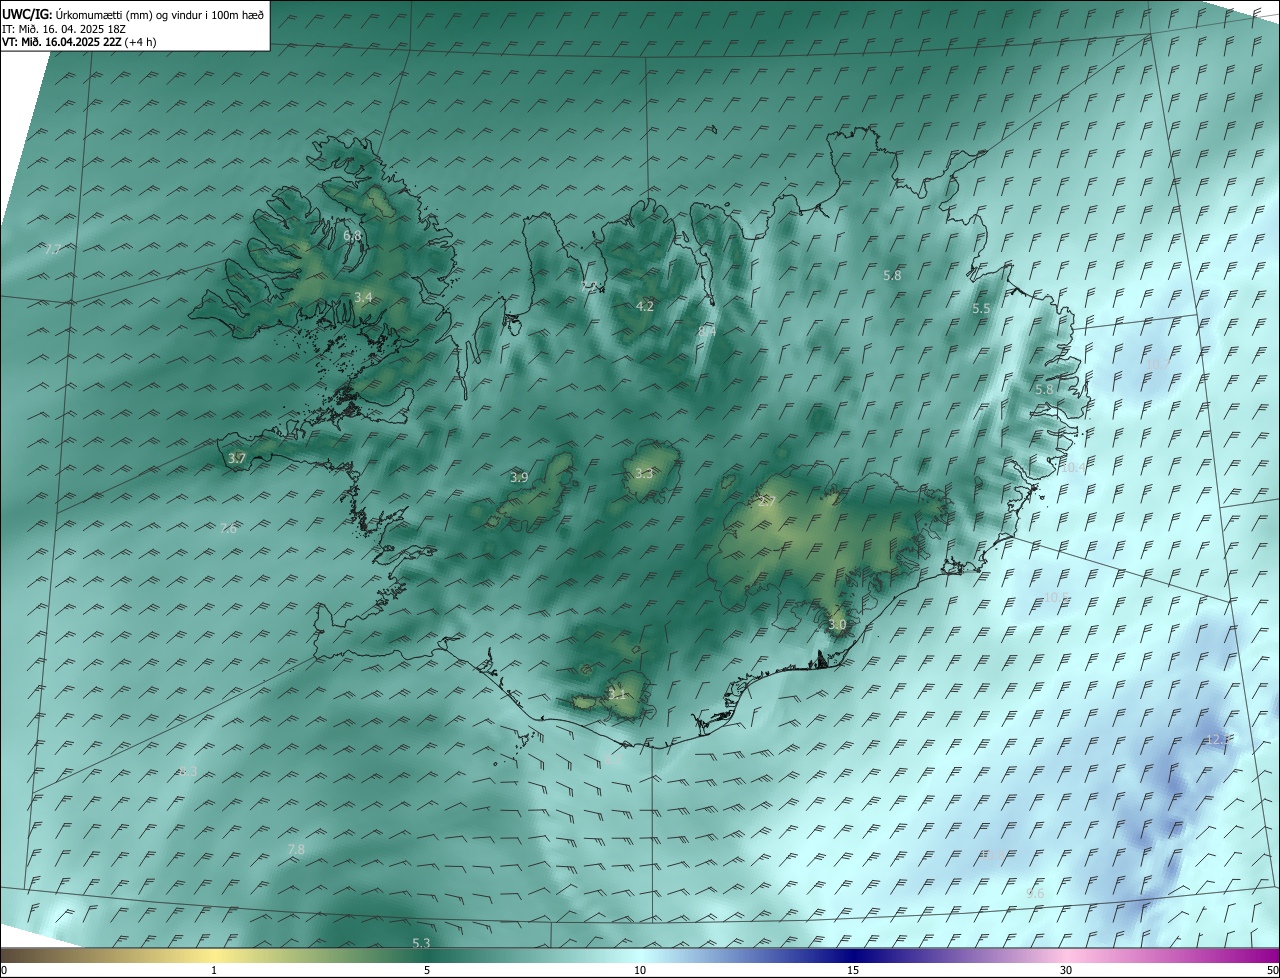Click the 3.0 value near the southeast coast

pos(838,625)
